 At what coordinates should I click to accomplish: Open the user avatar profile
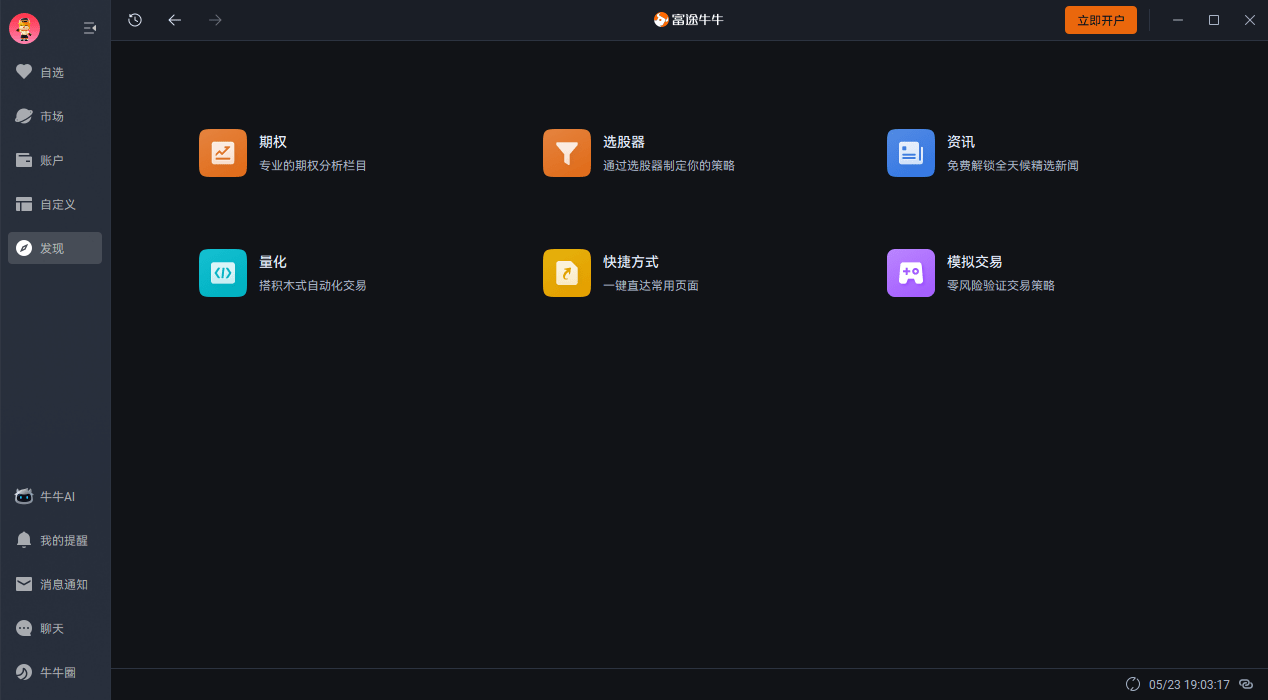24,28
